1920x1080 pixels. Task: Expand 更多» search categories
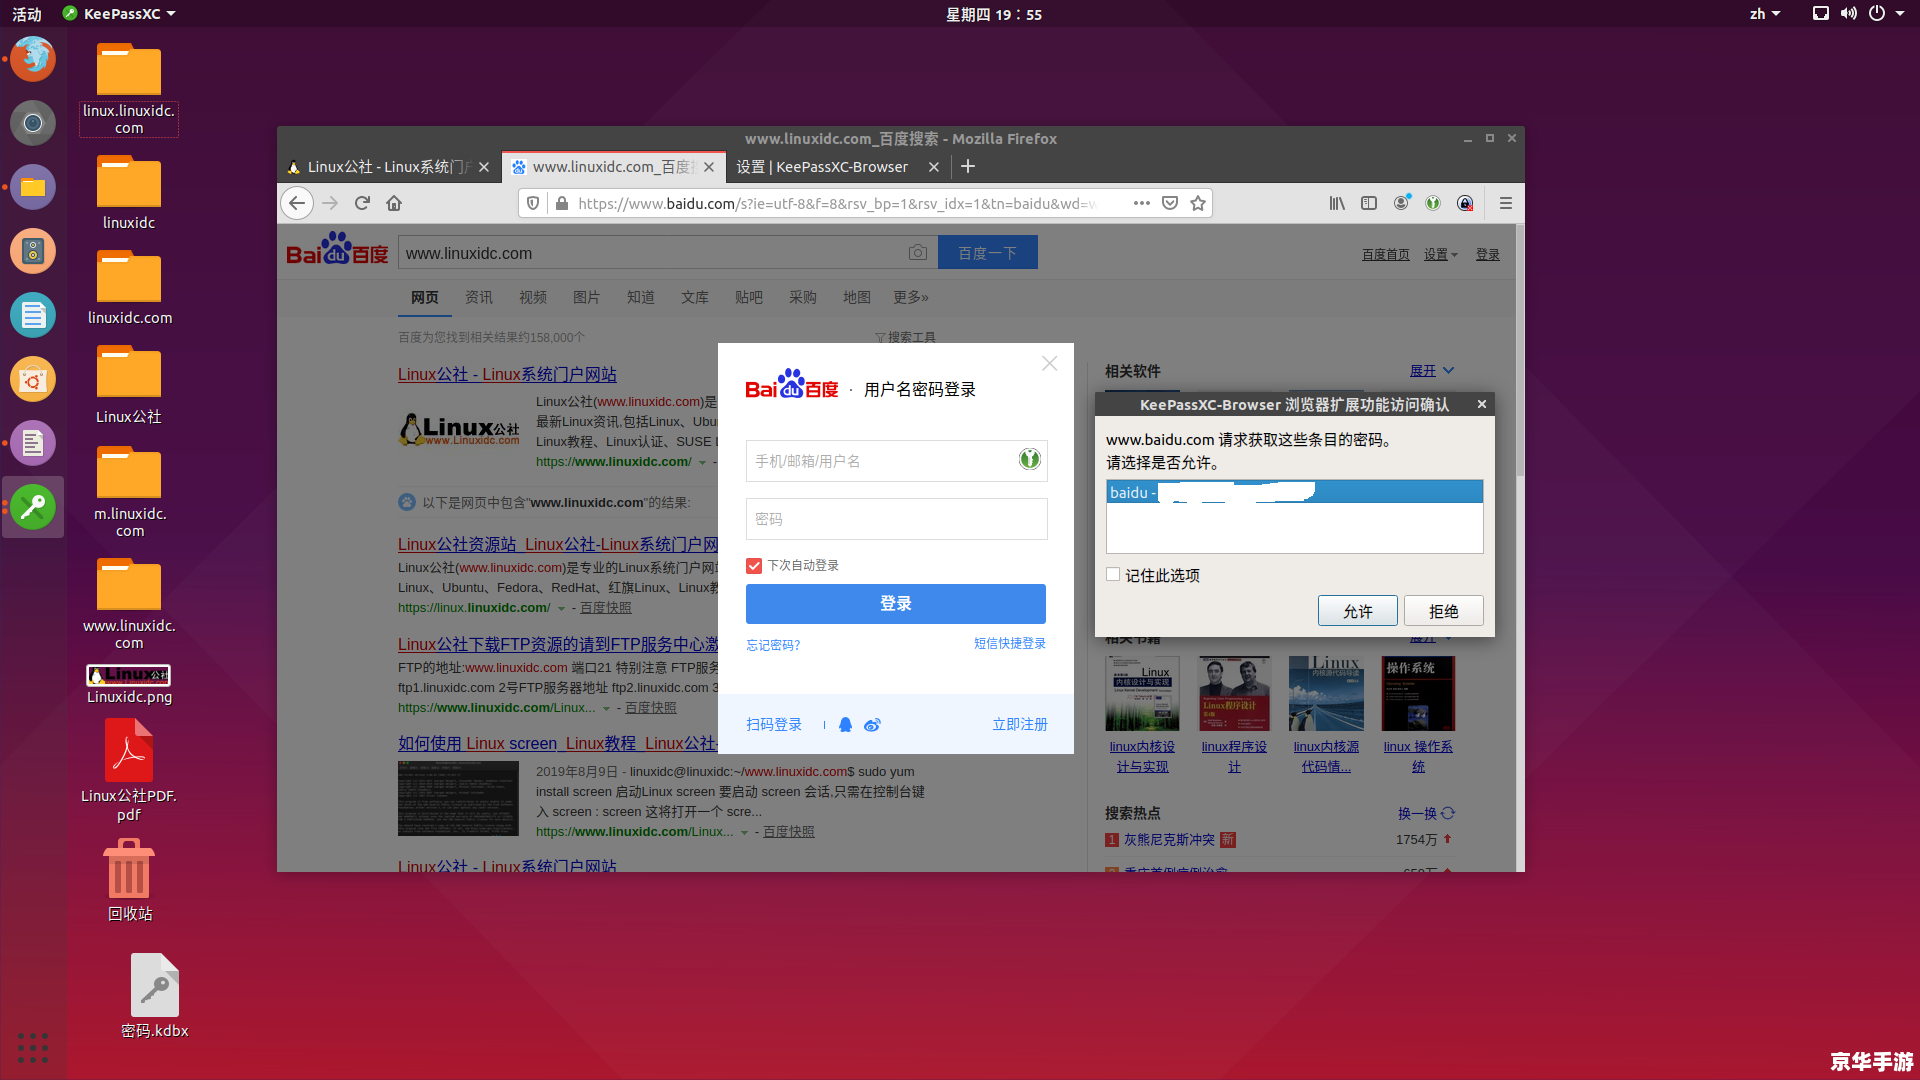tap(911, 297)
